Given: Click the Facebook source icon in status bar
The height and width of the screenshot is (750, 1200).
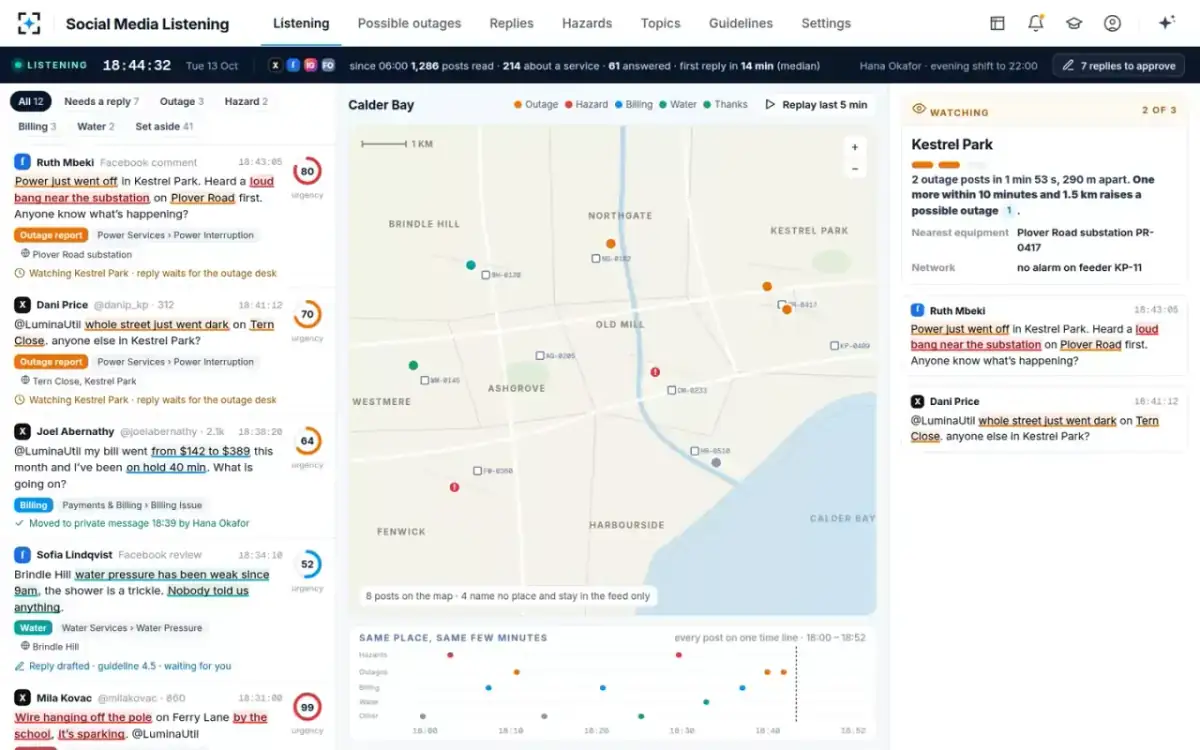Looking at the screenshot, I should (x=293, y=65).
